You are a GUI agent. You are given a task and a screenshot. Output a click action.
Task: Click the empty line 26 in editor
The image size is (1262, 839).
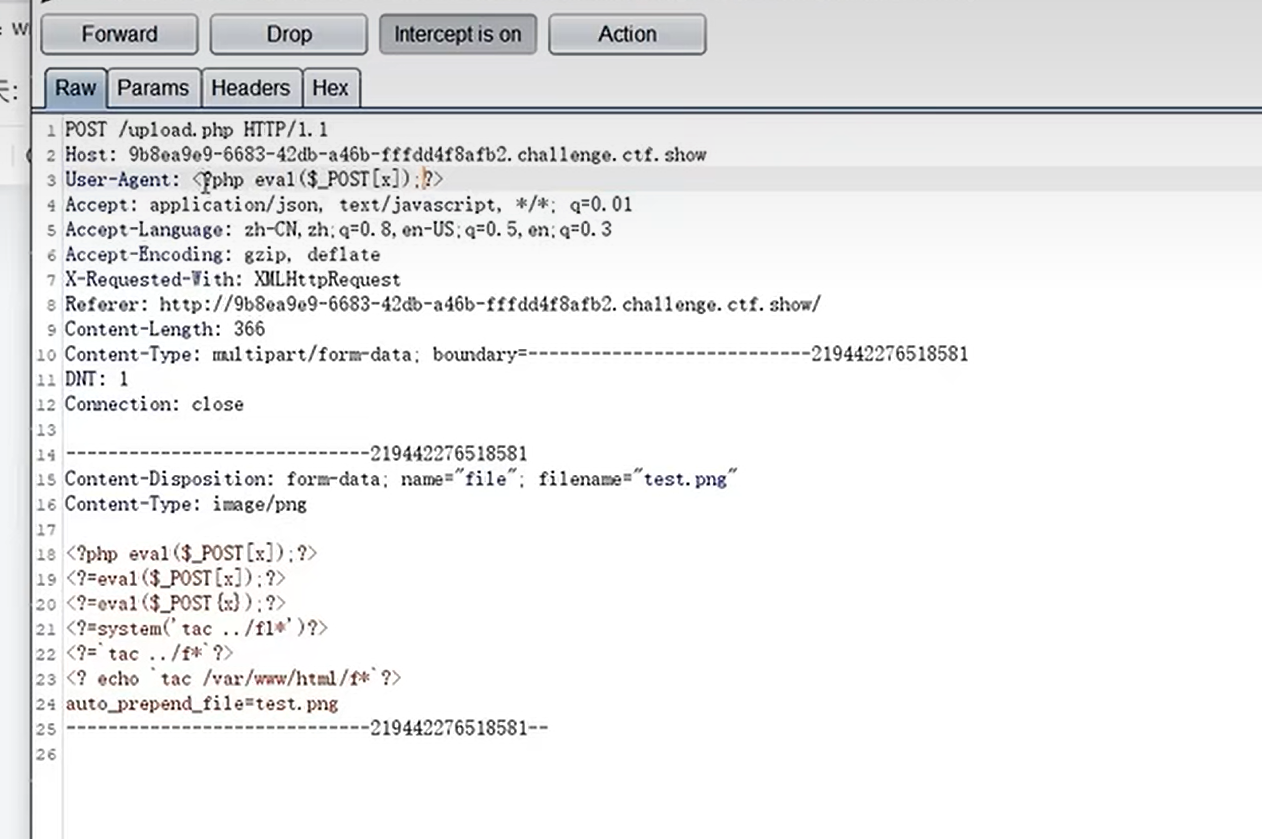[x=660, y=754]
